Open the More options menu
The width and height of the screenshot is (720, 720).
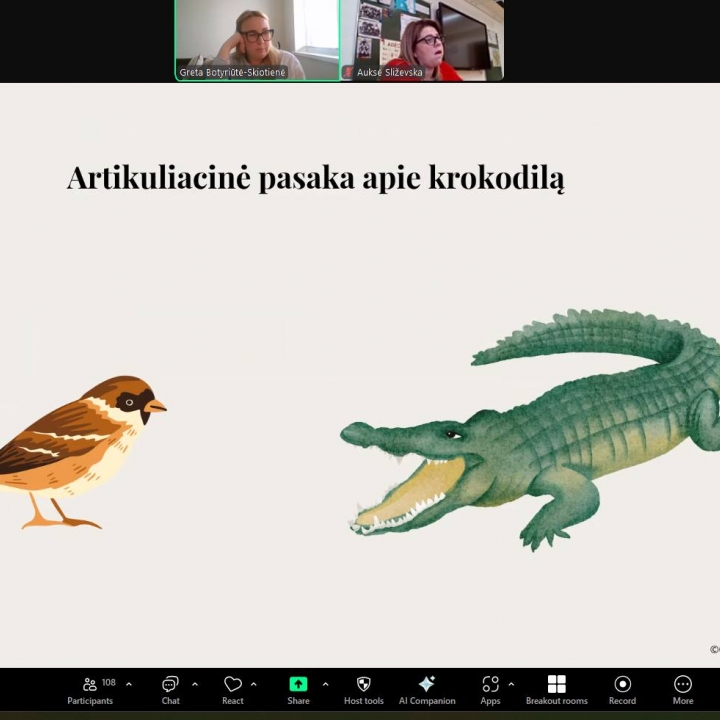click(x=683, y=690)
